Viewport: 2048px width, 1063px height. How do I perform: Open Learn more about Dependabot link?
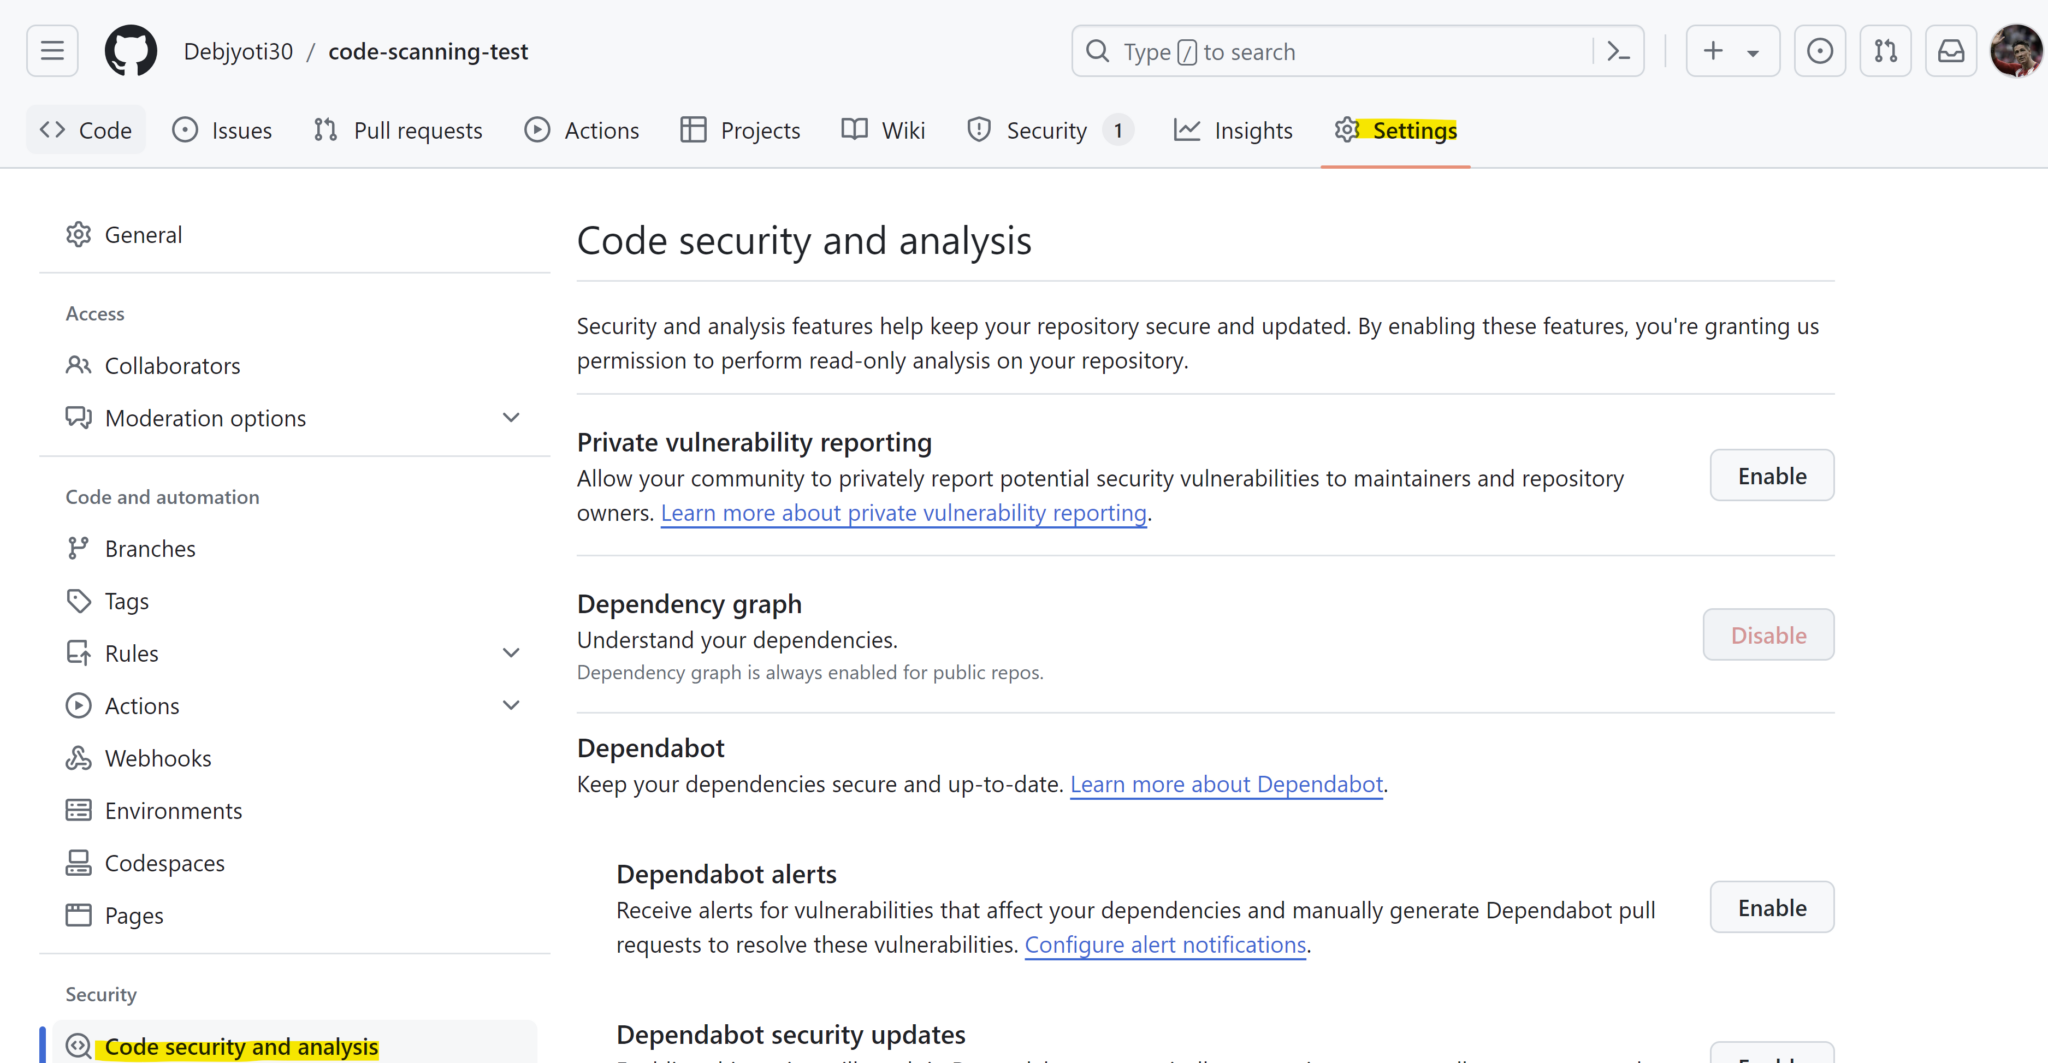[1226, 785]
